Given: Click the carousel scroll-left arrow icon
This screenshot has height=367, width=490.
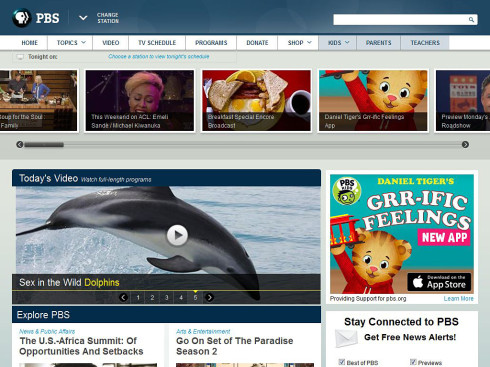Looking at the screenshot, I should click(x=20, y=144).
